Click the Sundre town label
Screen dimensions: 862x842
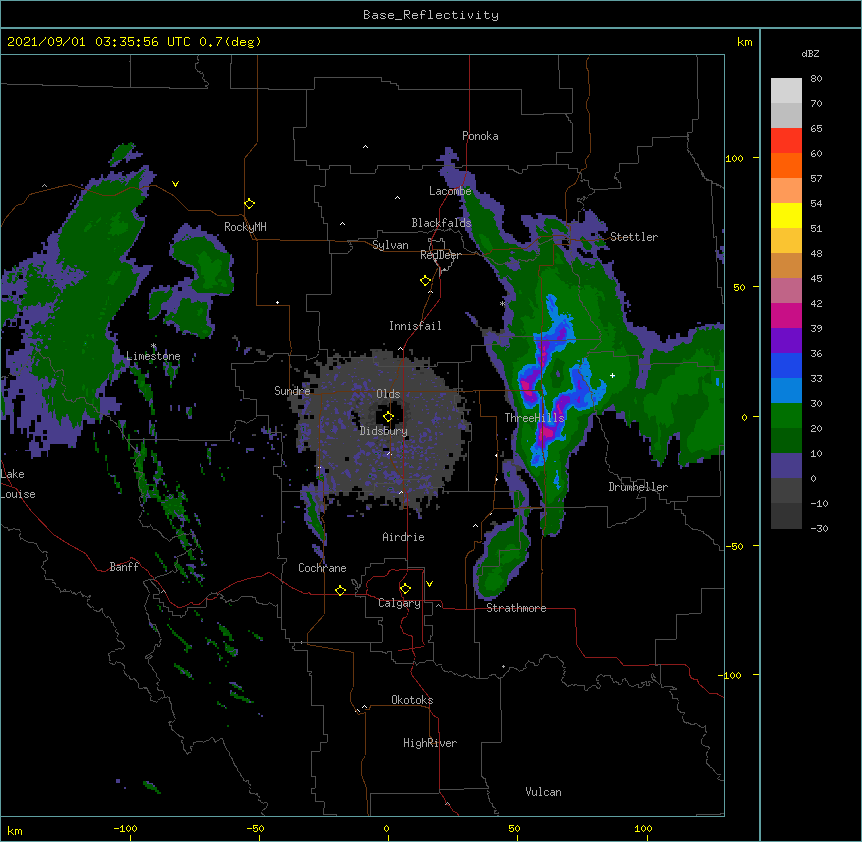(292, 391)
